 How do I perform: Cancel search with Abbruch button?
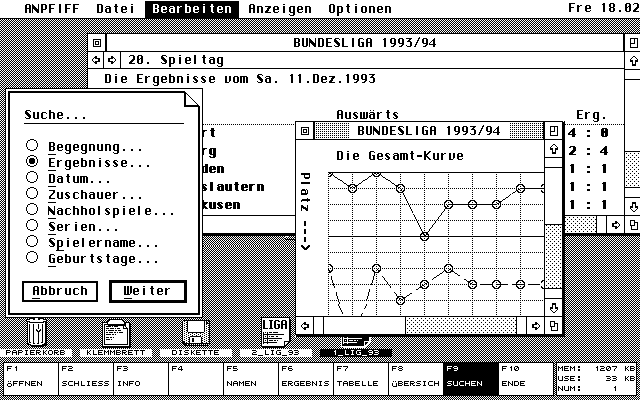pos(61,291)
